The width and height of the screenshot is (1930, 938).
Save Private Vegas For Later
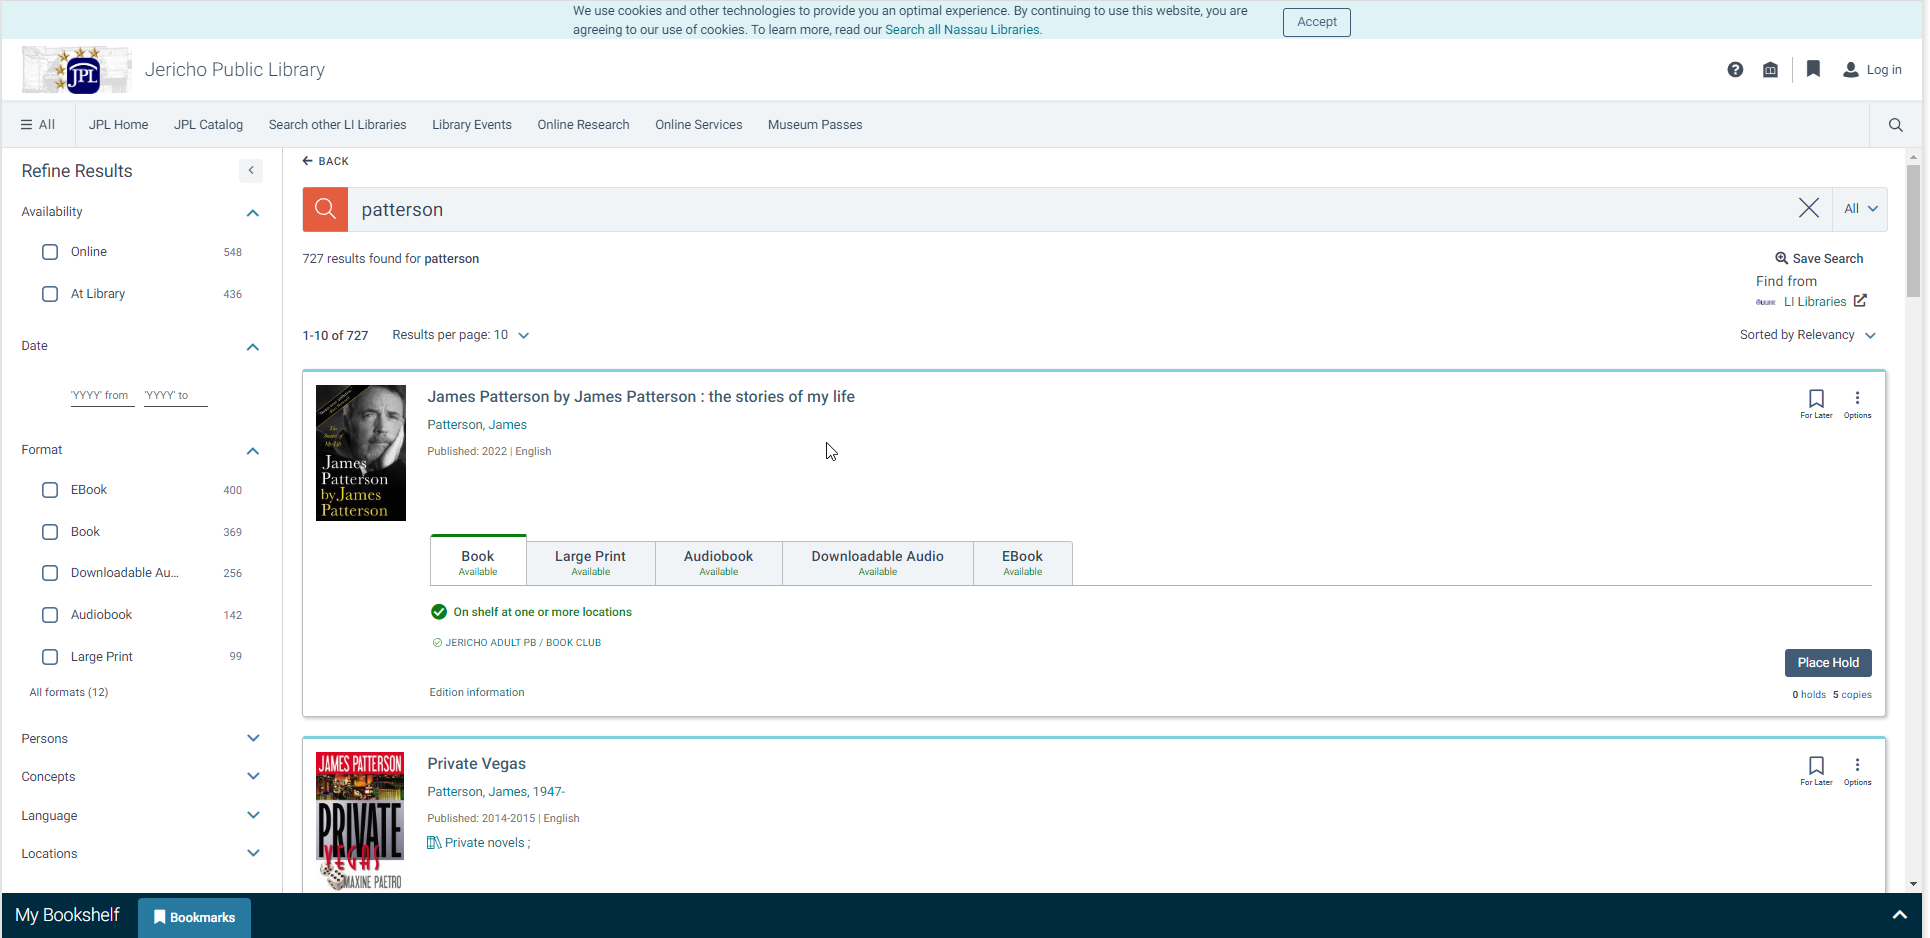coord(1816,770)
